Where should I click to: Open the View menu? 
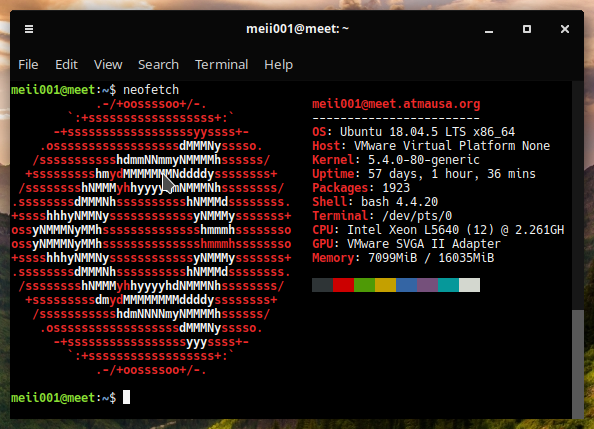pyautogui.click(x=108, y=65)
